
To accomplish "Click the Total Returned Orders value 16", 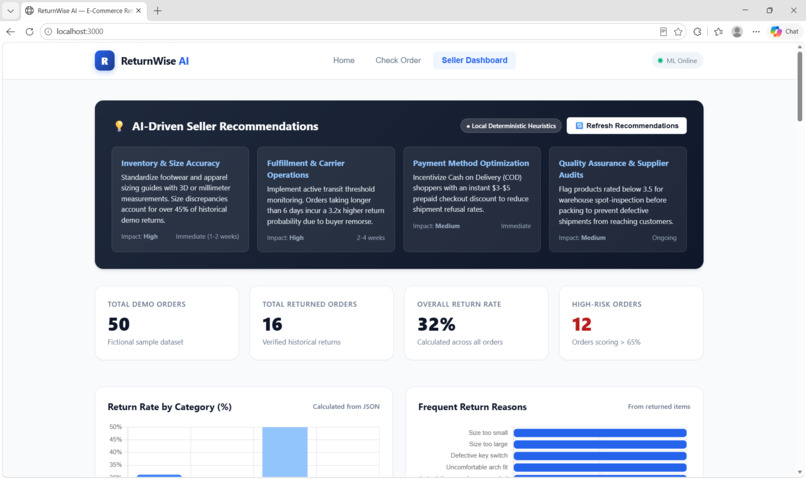I will (x=272, y=324).
